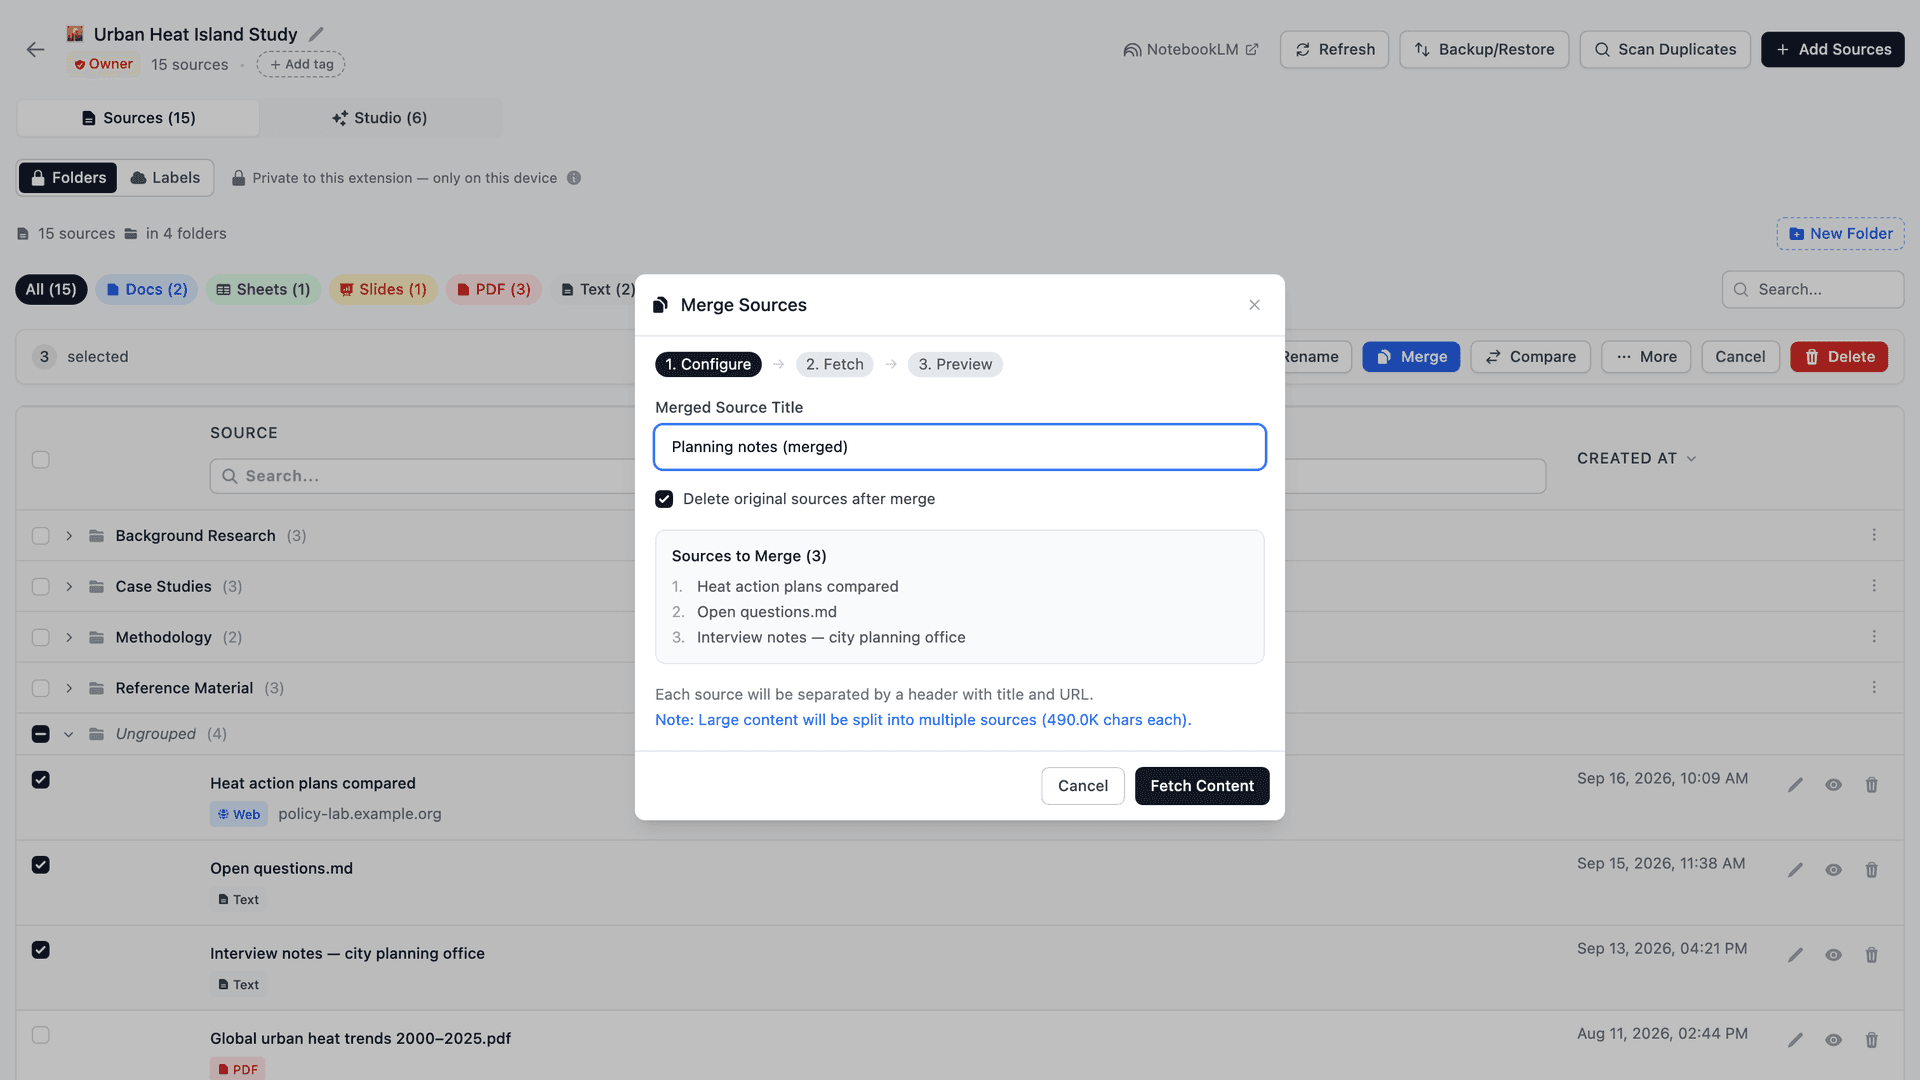Image resolution: width=1920 pixels, height=1080 pixels.
Task: Click the info icon beside privacy note
Action: point(574,178)
